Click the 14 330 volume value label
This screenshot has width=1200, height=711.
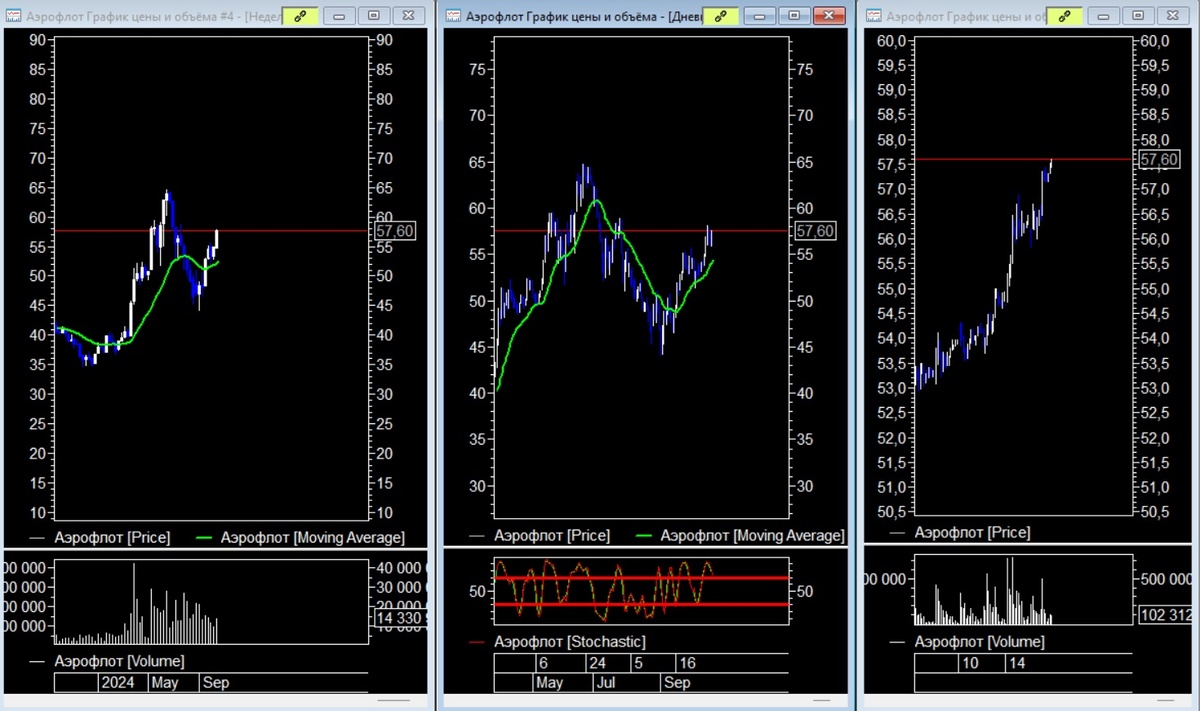tap(400, 619)
